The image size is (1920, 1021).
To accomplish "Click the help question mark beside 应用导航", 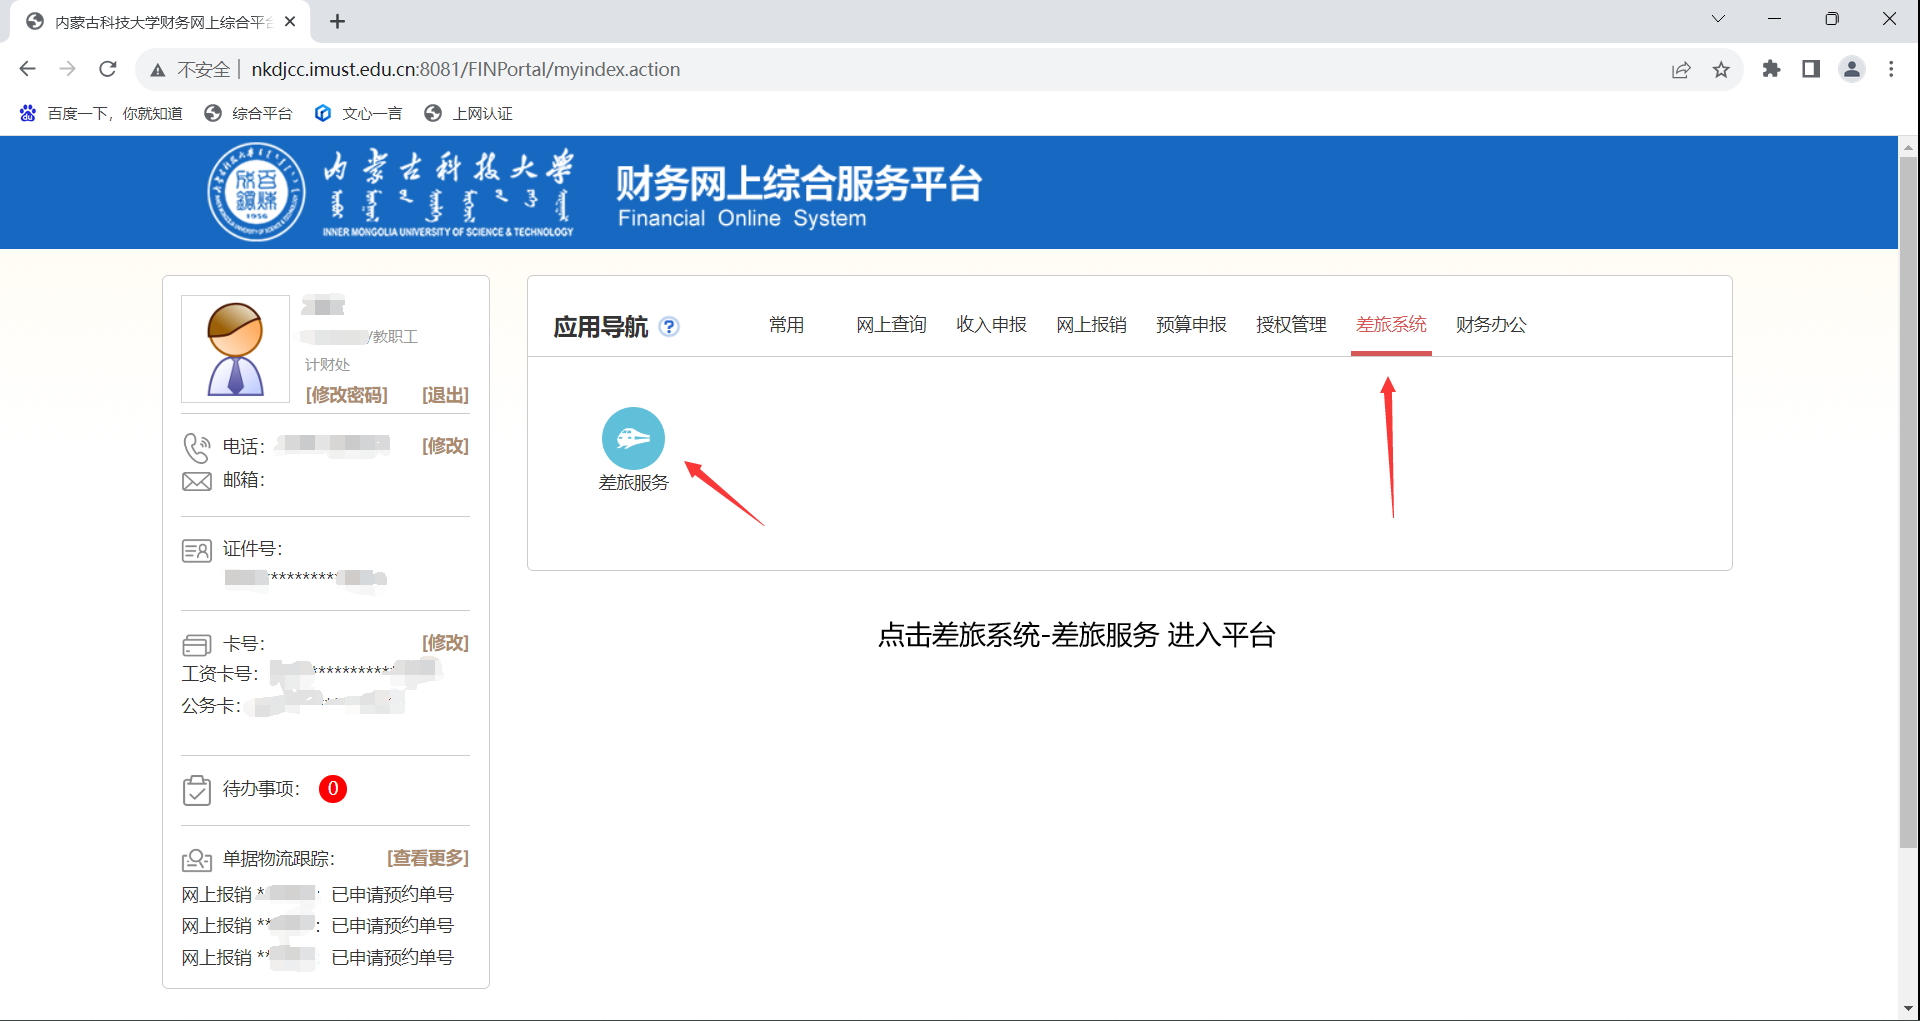I will [x=670, y=327].
